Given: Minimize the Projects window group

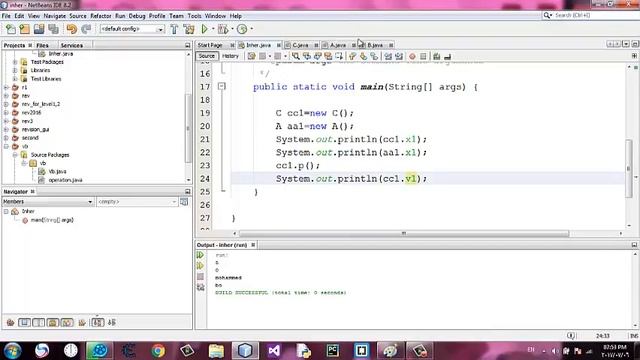Looking at the screenshot, I should coord(188,45).
